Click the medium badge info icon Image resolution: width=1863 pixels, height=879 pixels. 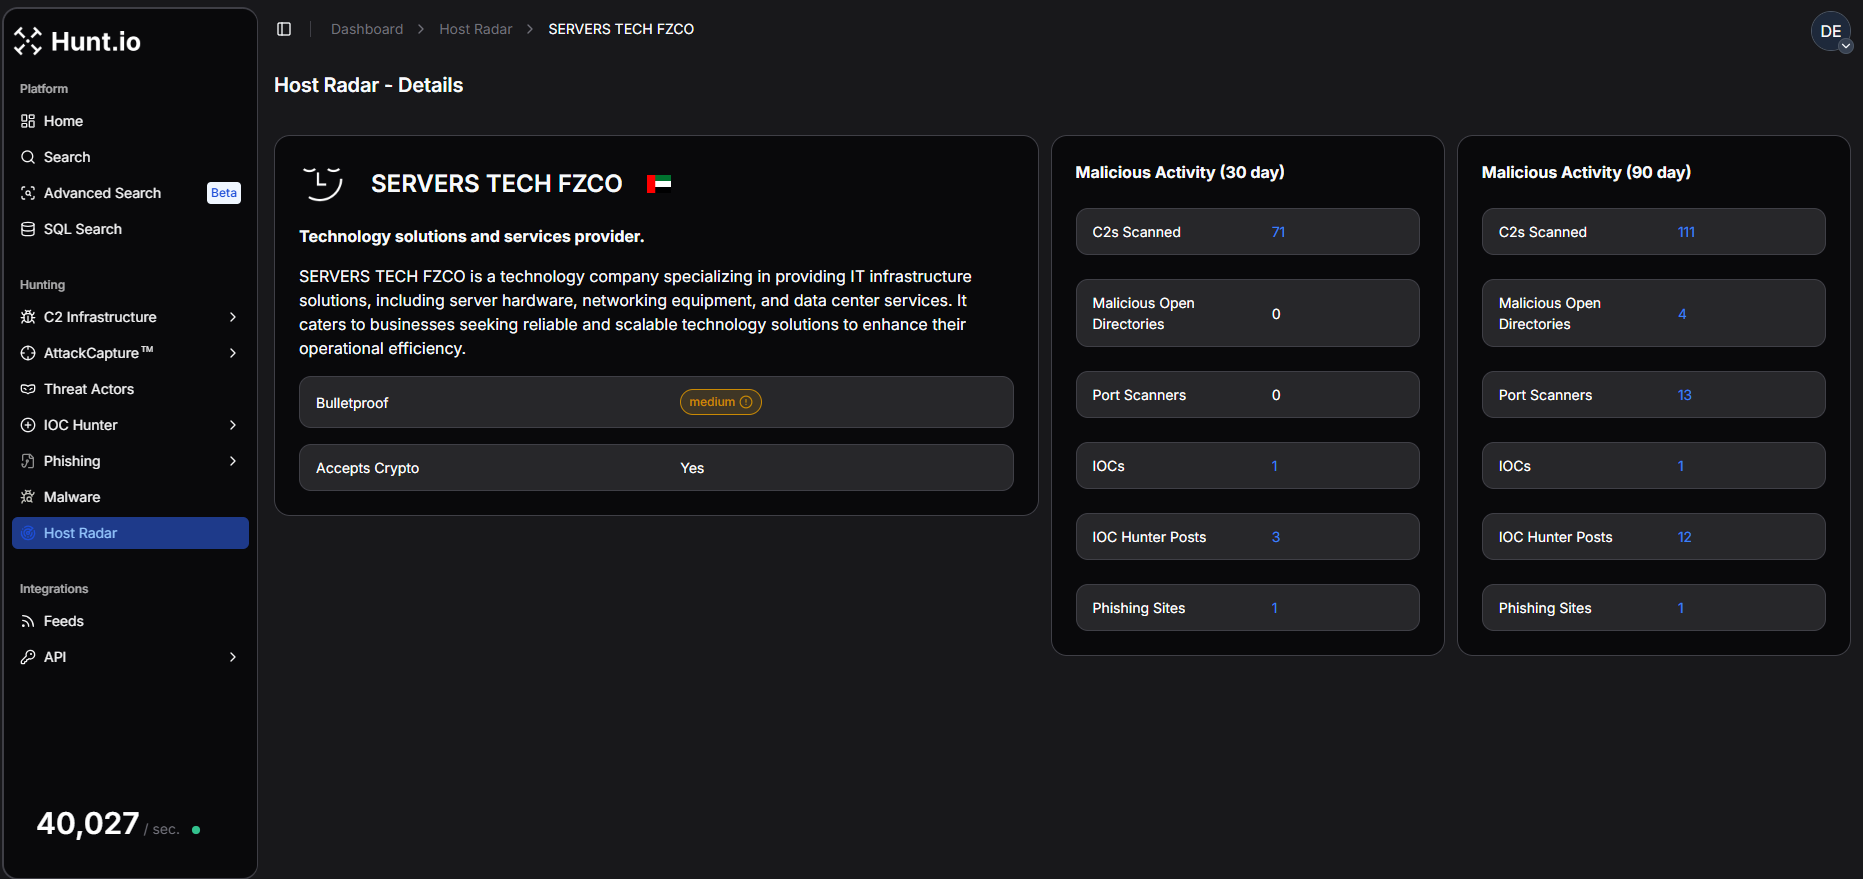pos(746,402)
